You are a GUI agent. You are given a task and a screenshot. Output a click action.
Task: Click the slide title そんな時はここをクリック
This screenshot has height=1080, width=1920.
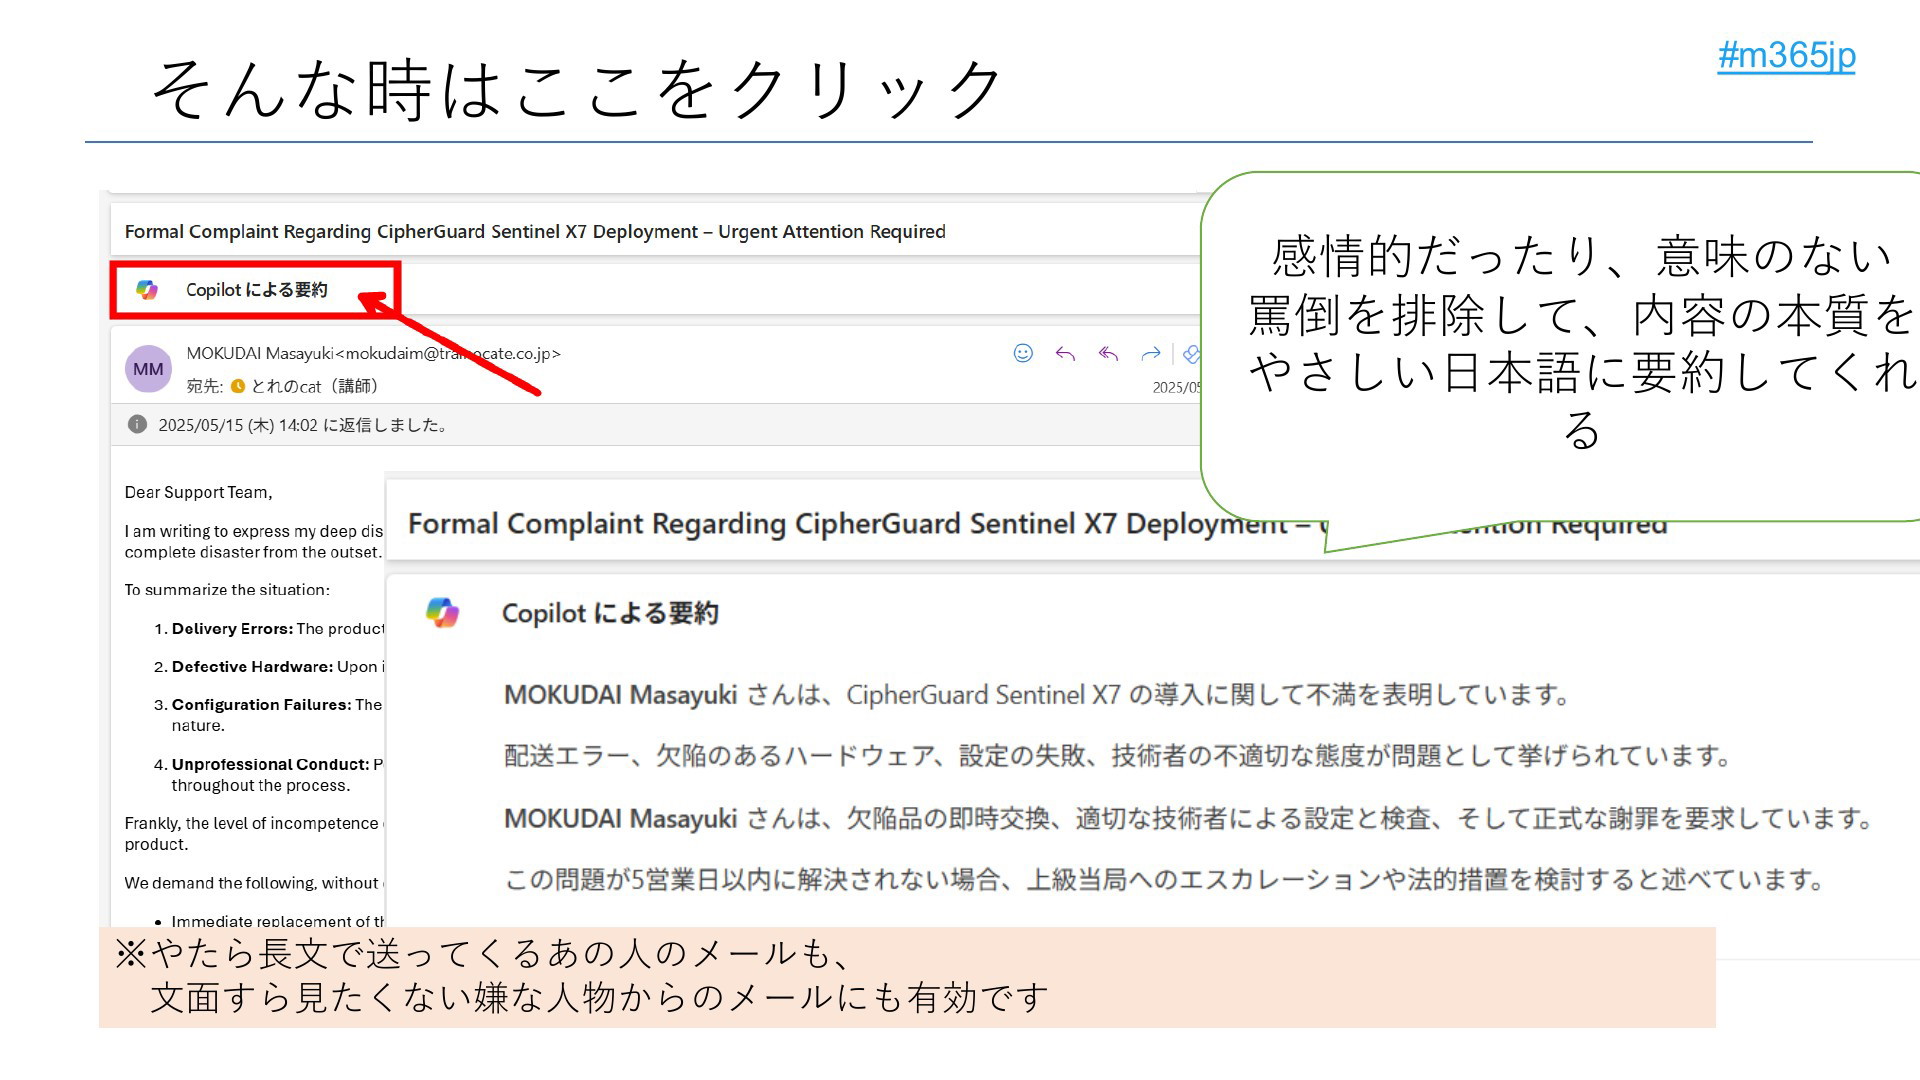(576, 90)
